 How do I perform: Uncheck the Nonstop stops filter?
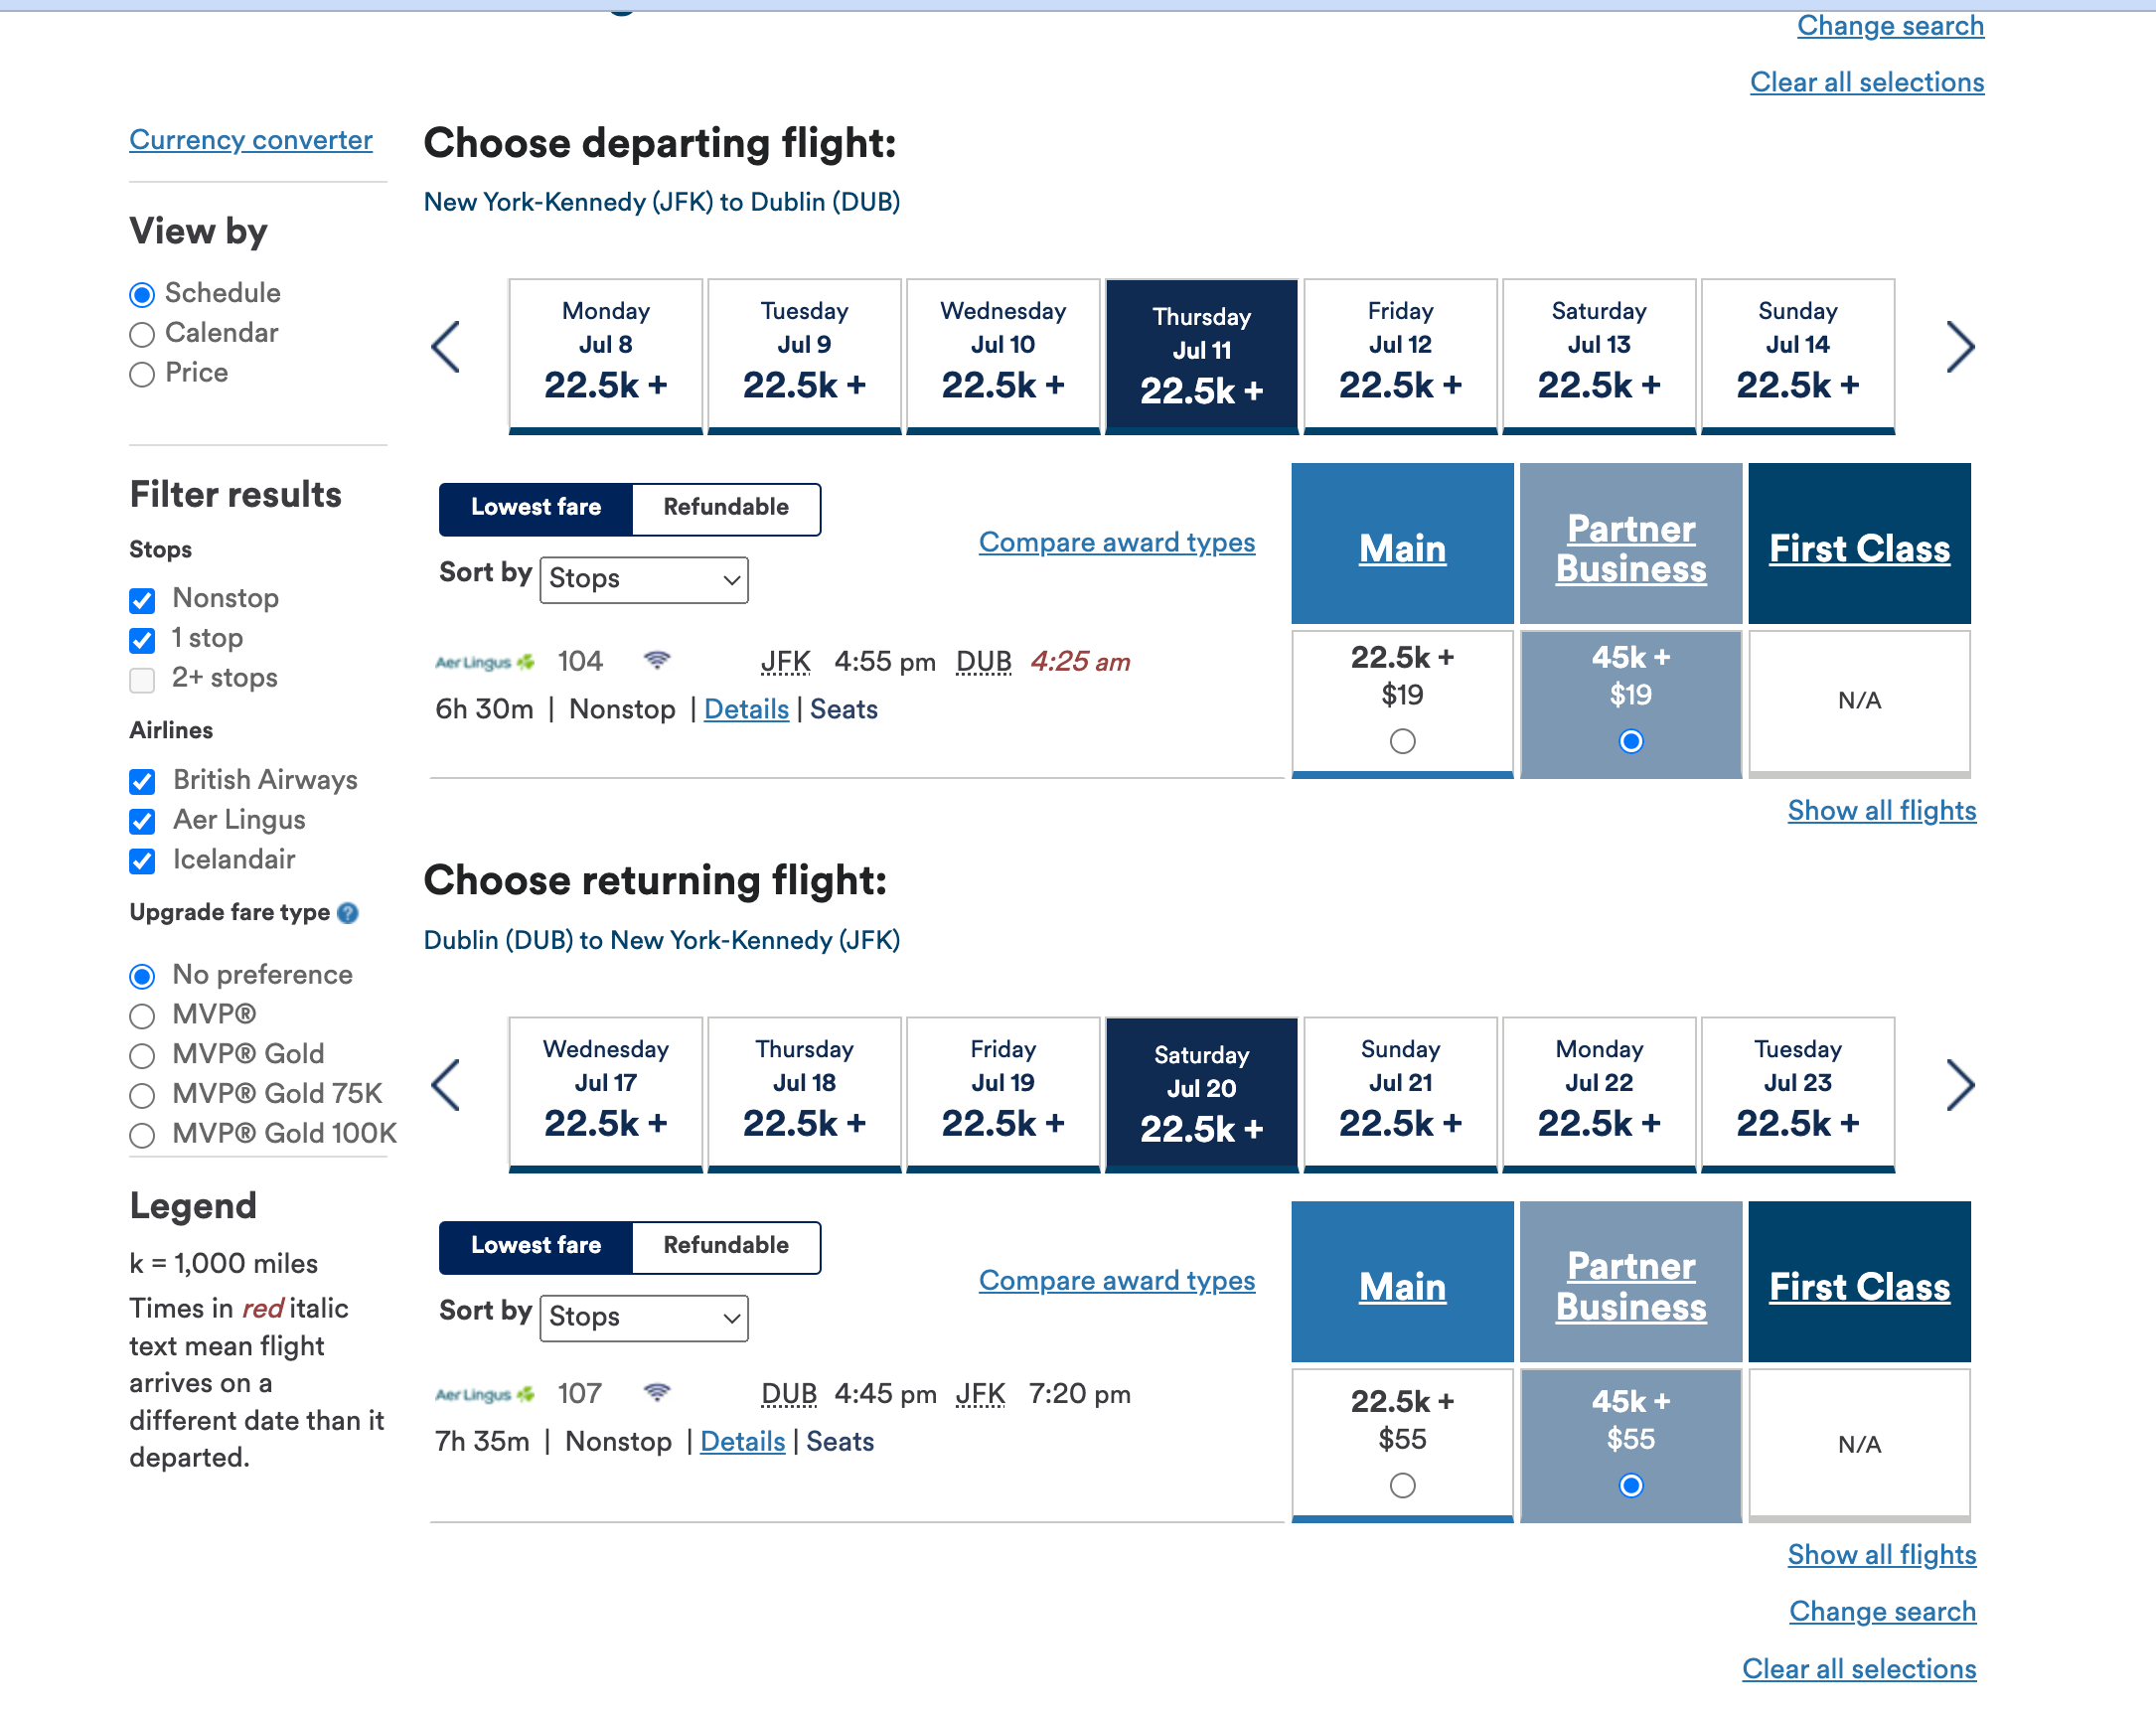point(142,600)
